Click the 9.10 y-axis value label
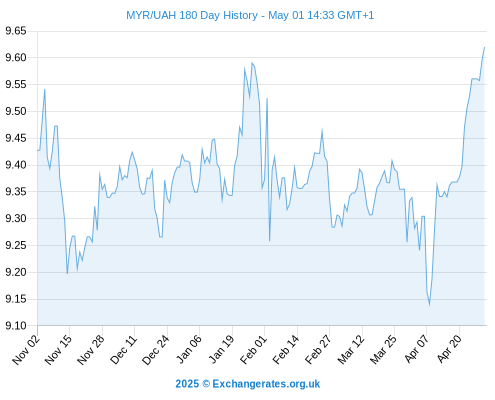The width and height of the screenshot is (495, 400). tap(16, 326)
